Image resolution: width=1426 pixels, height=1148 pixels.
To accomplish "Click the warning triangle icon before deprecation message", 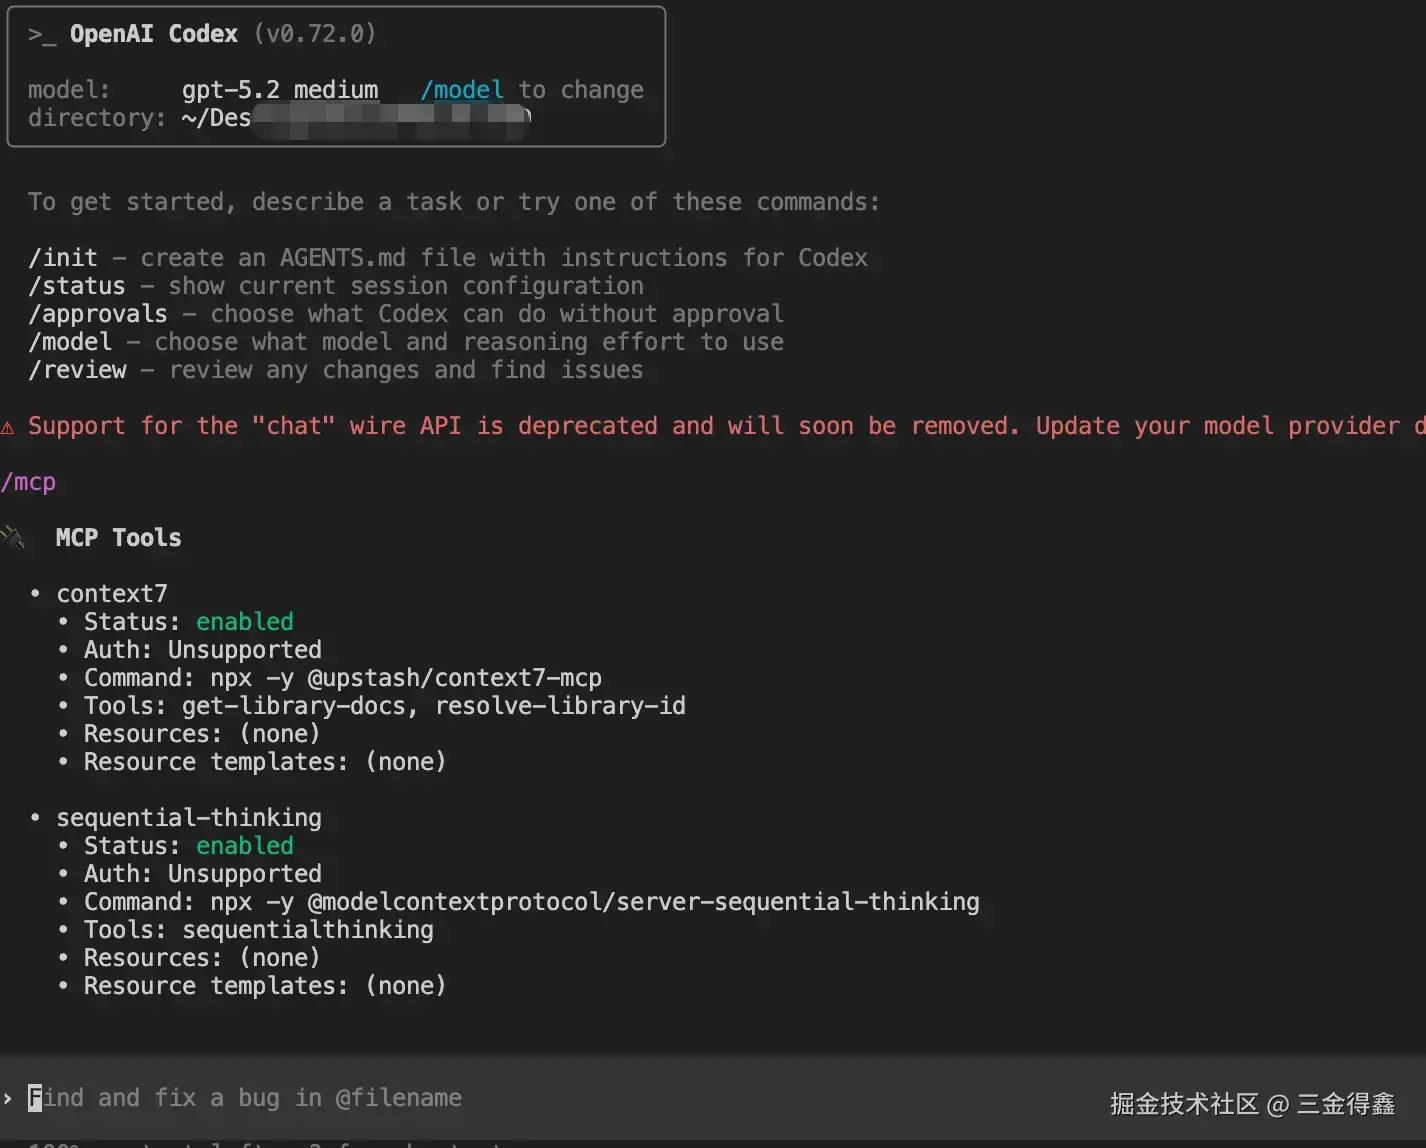I will click(x=7, y=428).
